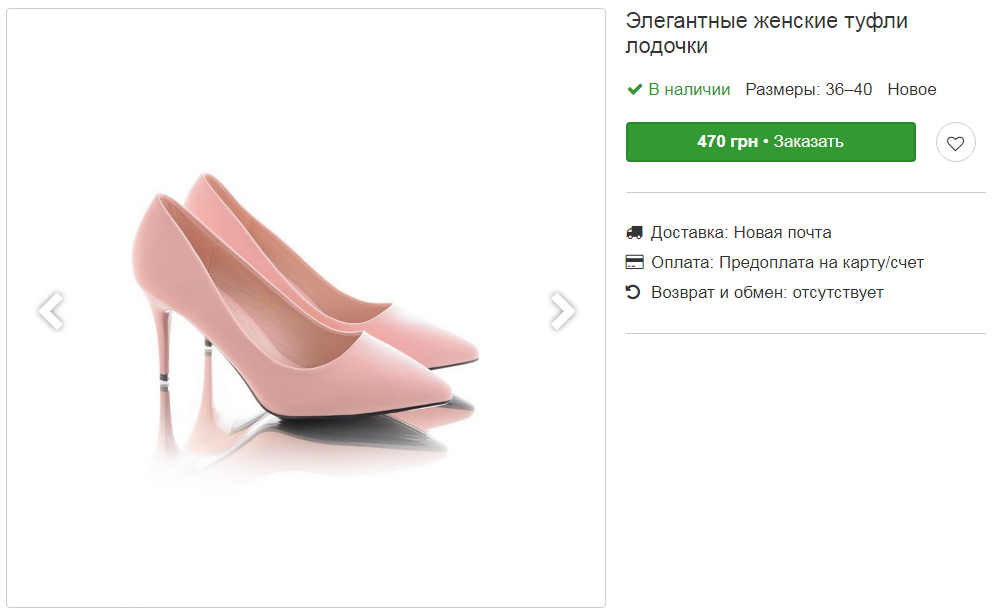Select the Размеры: 36–40 size text
The image size is (995, 612).
coord(808,90)
